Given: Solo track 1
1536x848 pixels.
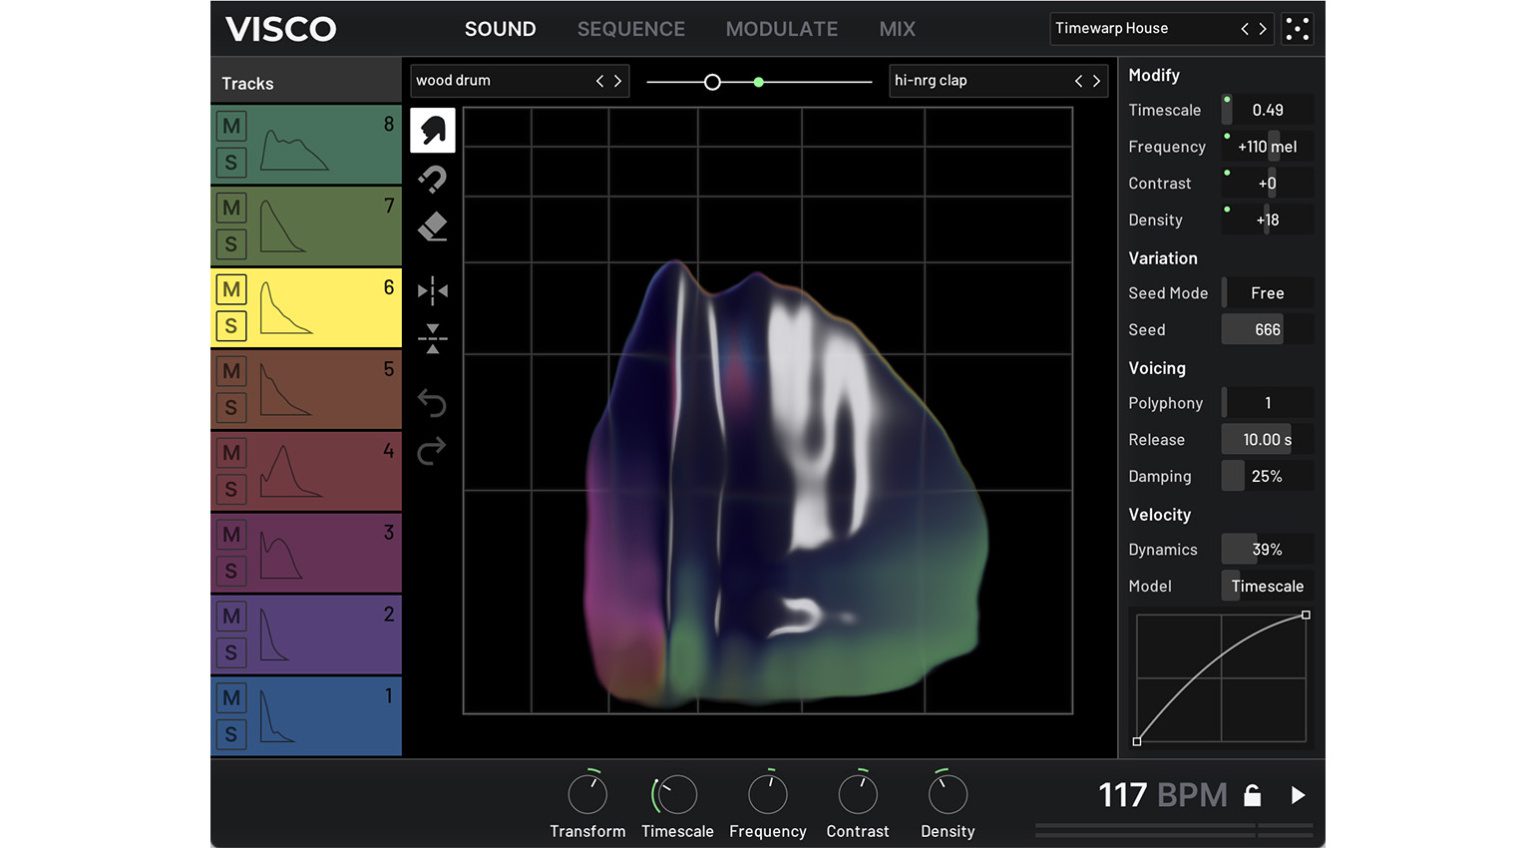Looking at the screenshot, I should [231, 733].
